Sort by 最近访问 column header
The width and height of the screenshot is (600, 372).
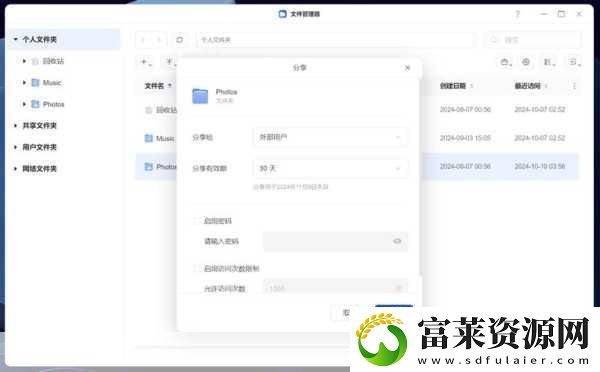pos(527,86)
